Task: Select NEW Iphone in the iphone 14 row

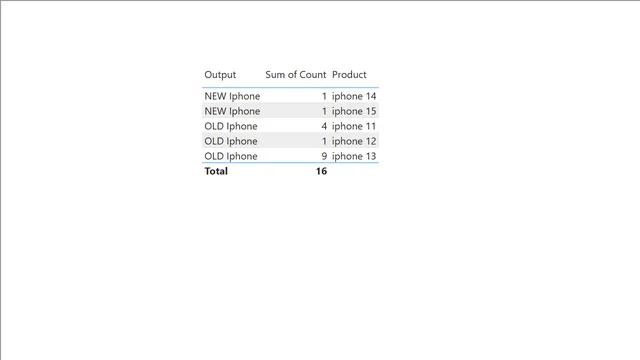Action: (x=232, y=96)
